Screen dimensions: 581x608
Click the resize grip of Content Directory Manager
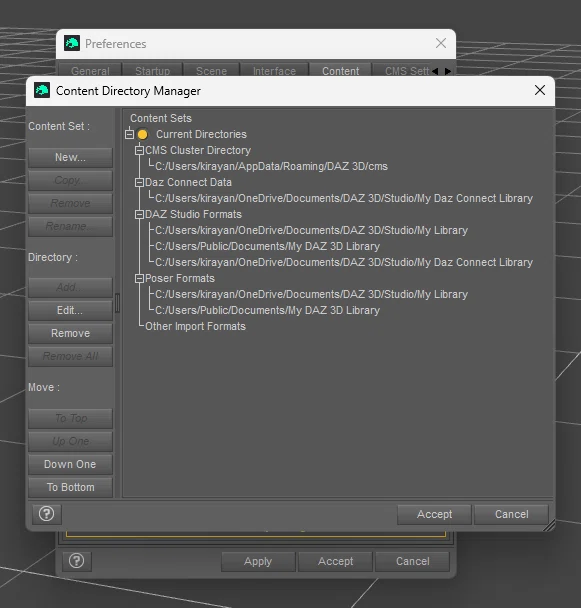549,525
